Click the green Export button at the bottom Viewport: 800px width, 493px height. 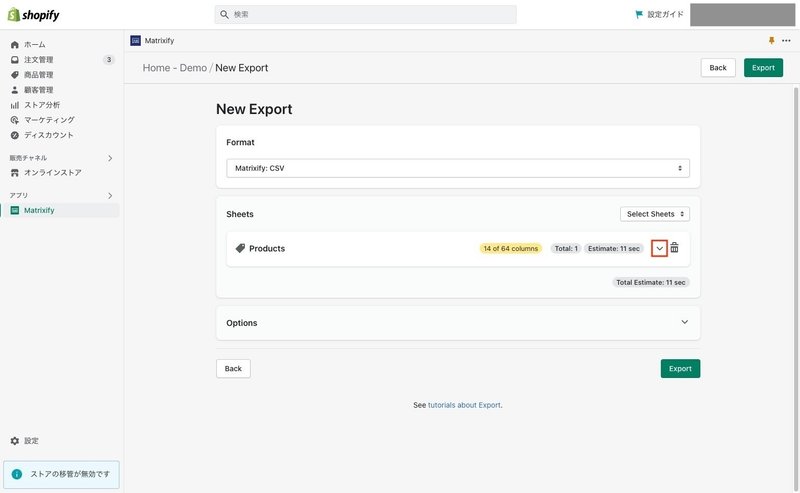pyautogui.click(x=680, y=368)
